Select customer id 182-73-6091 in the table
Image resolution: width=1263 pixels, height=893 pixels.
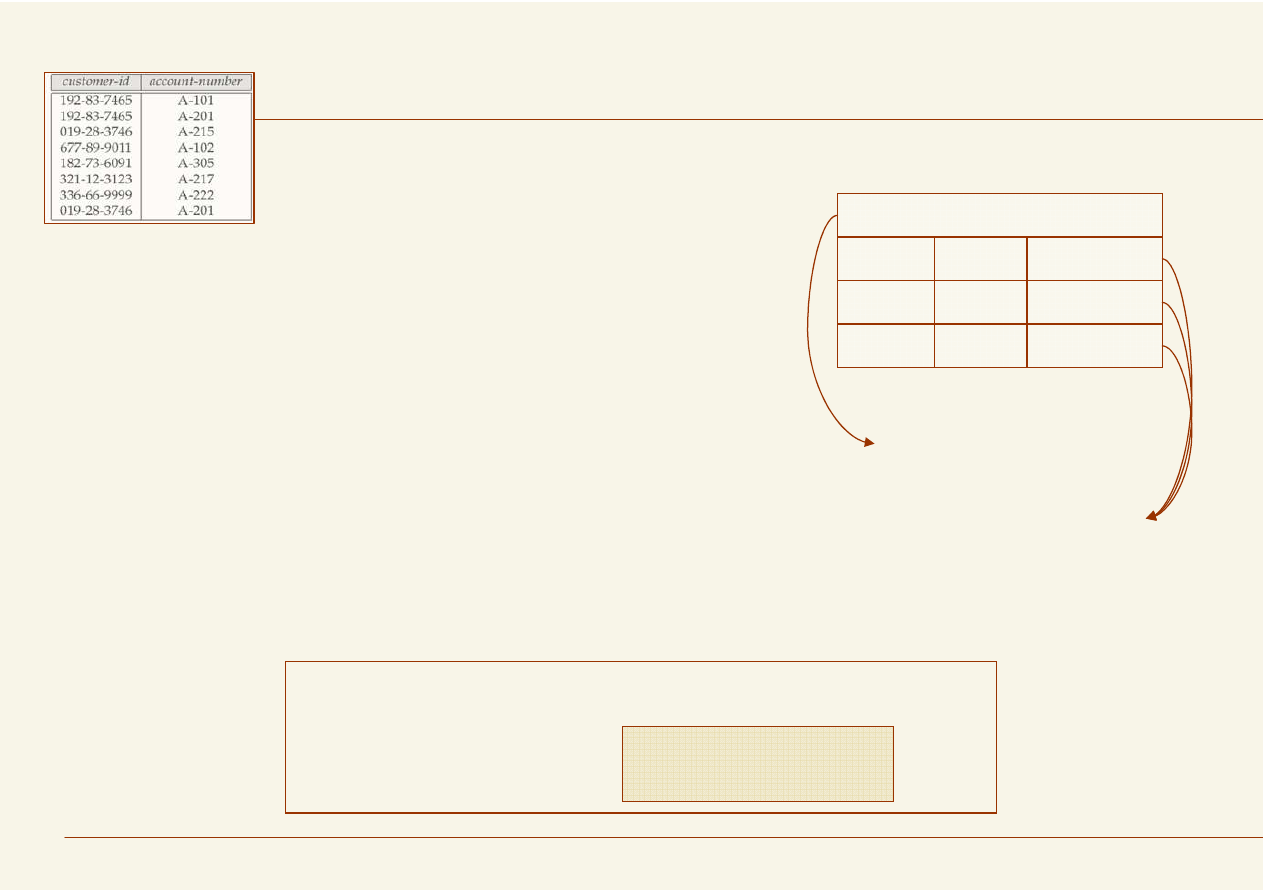pyautogui.click(x=96, y=163)
